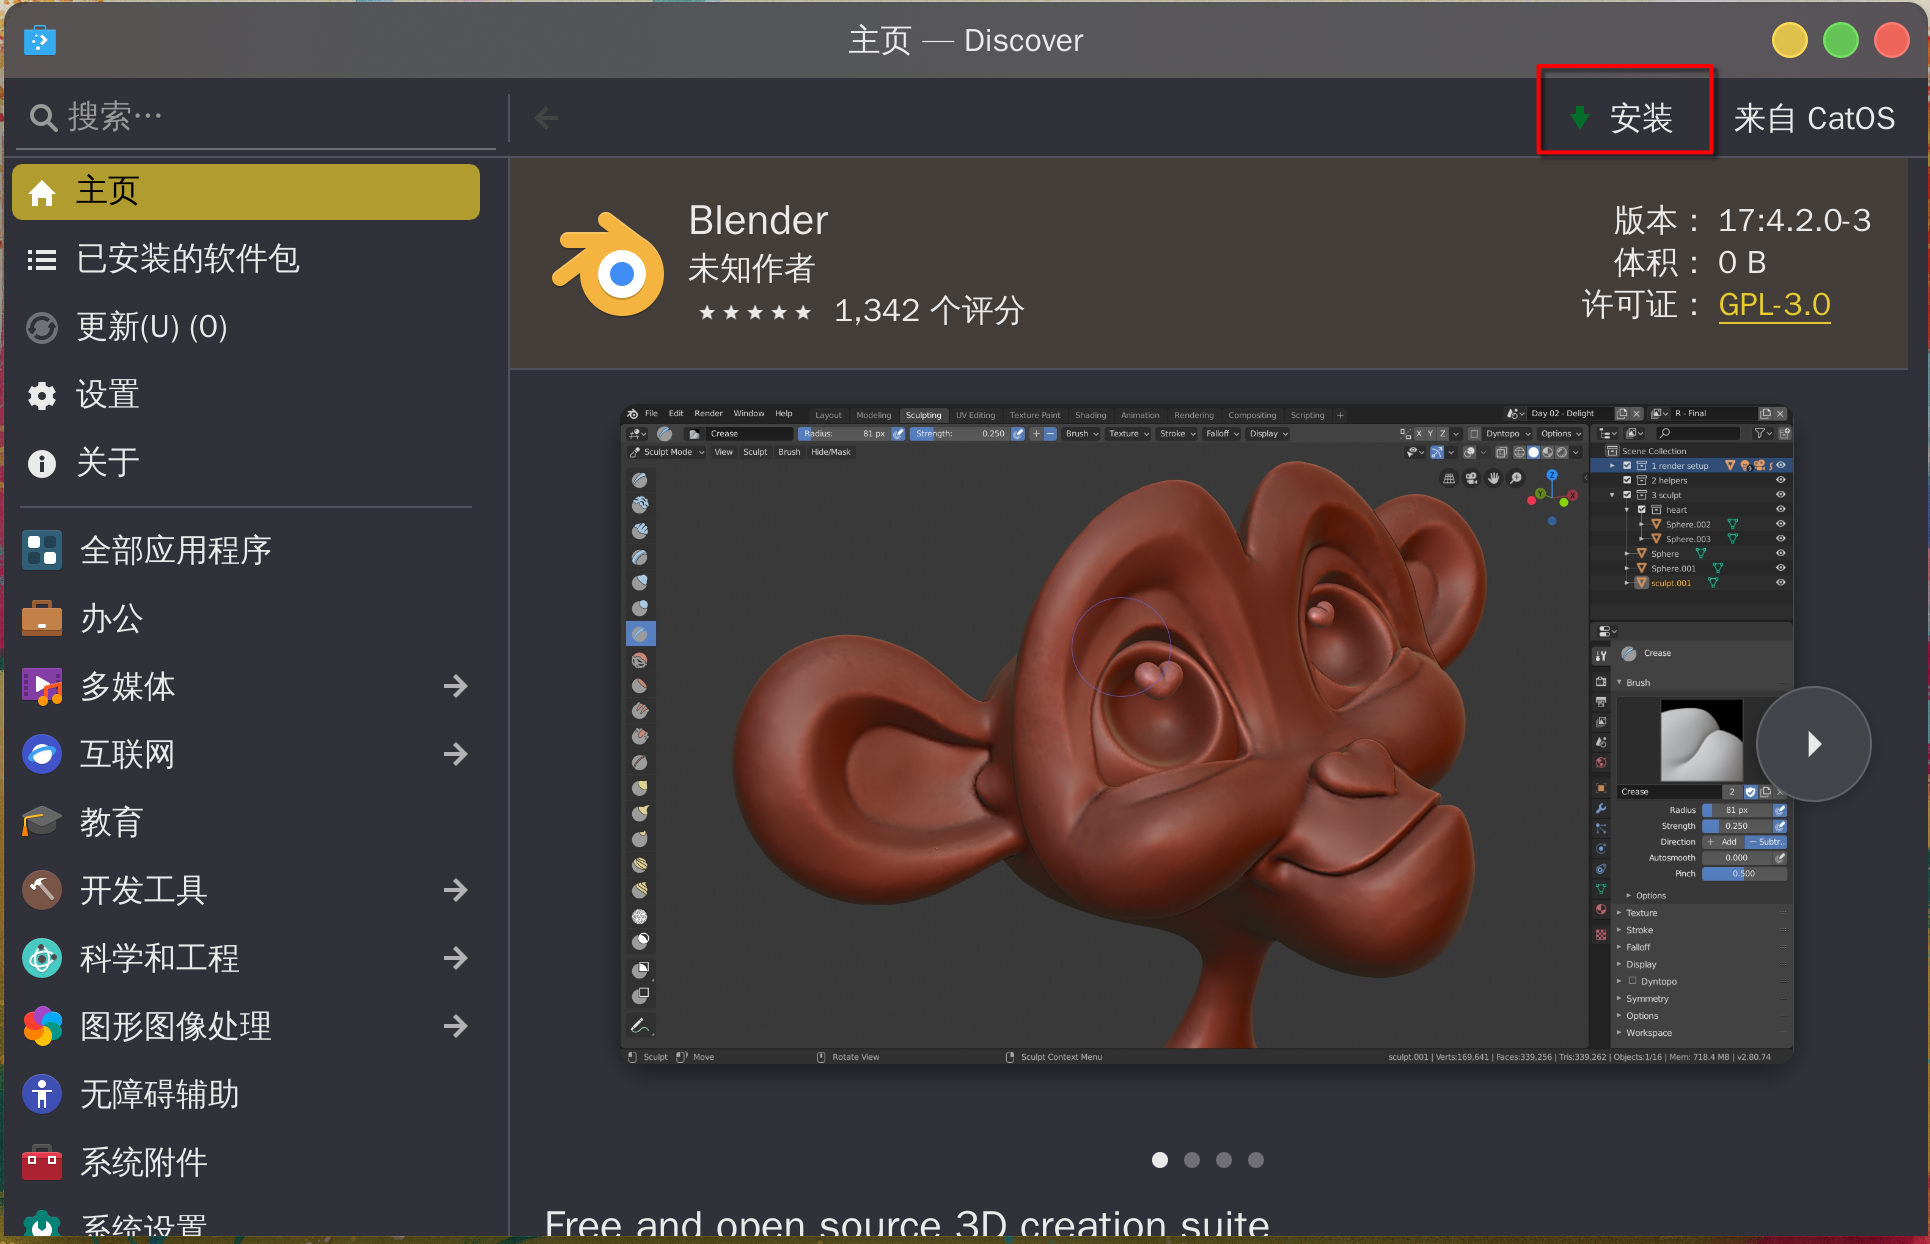
Task: Show next screenshot with the right arrow
Action: click(1813, 744)
